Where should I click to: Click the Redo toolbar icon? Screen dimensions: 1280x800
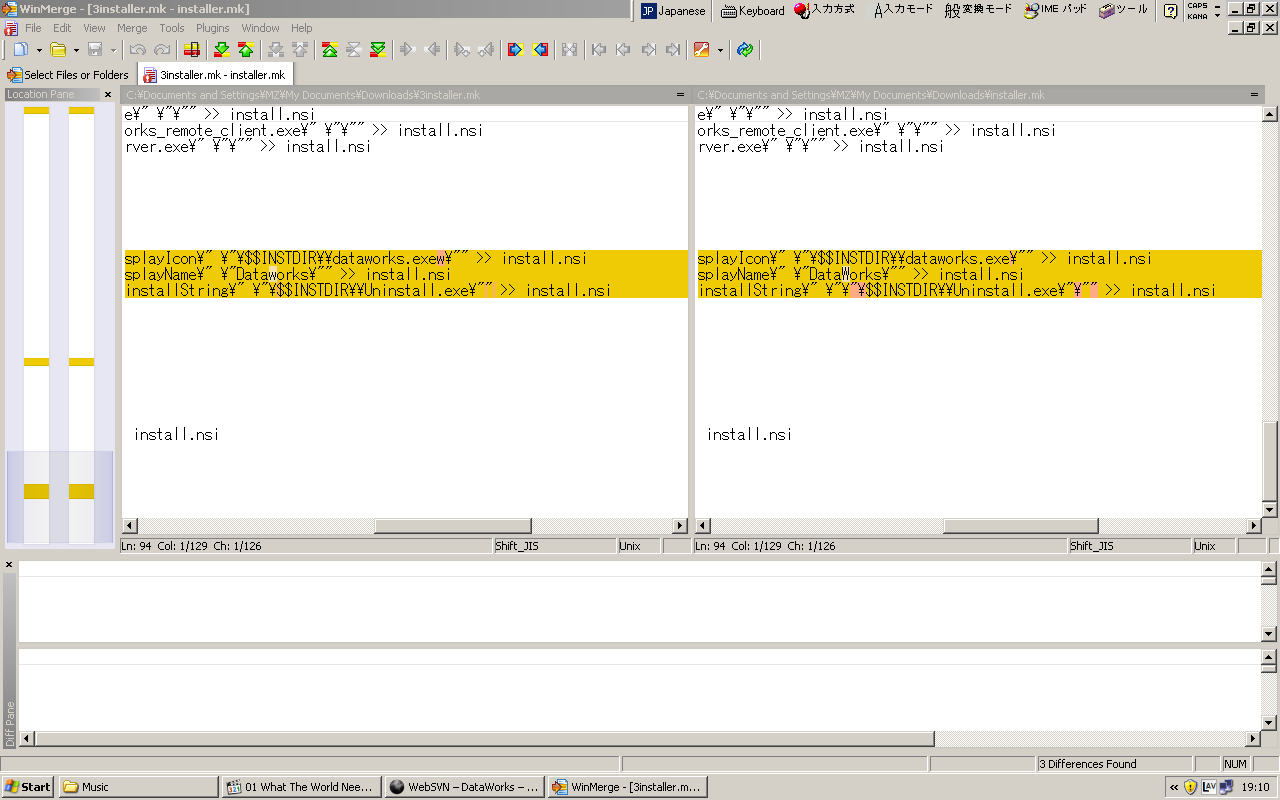point(162,49)
